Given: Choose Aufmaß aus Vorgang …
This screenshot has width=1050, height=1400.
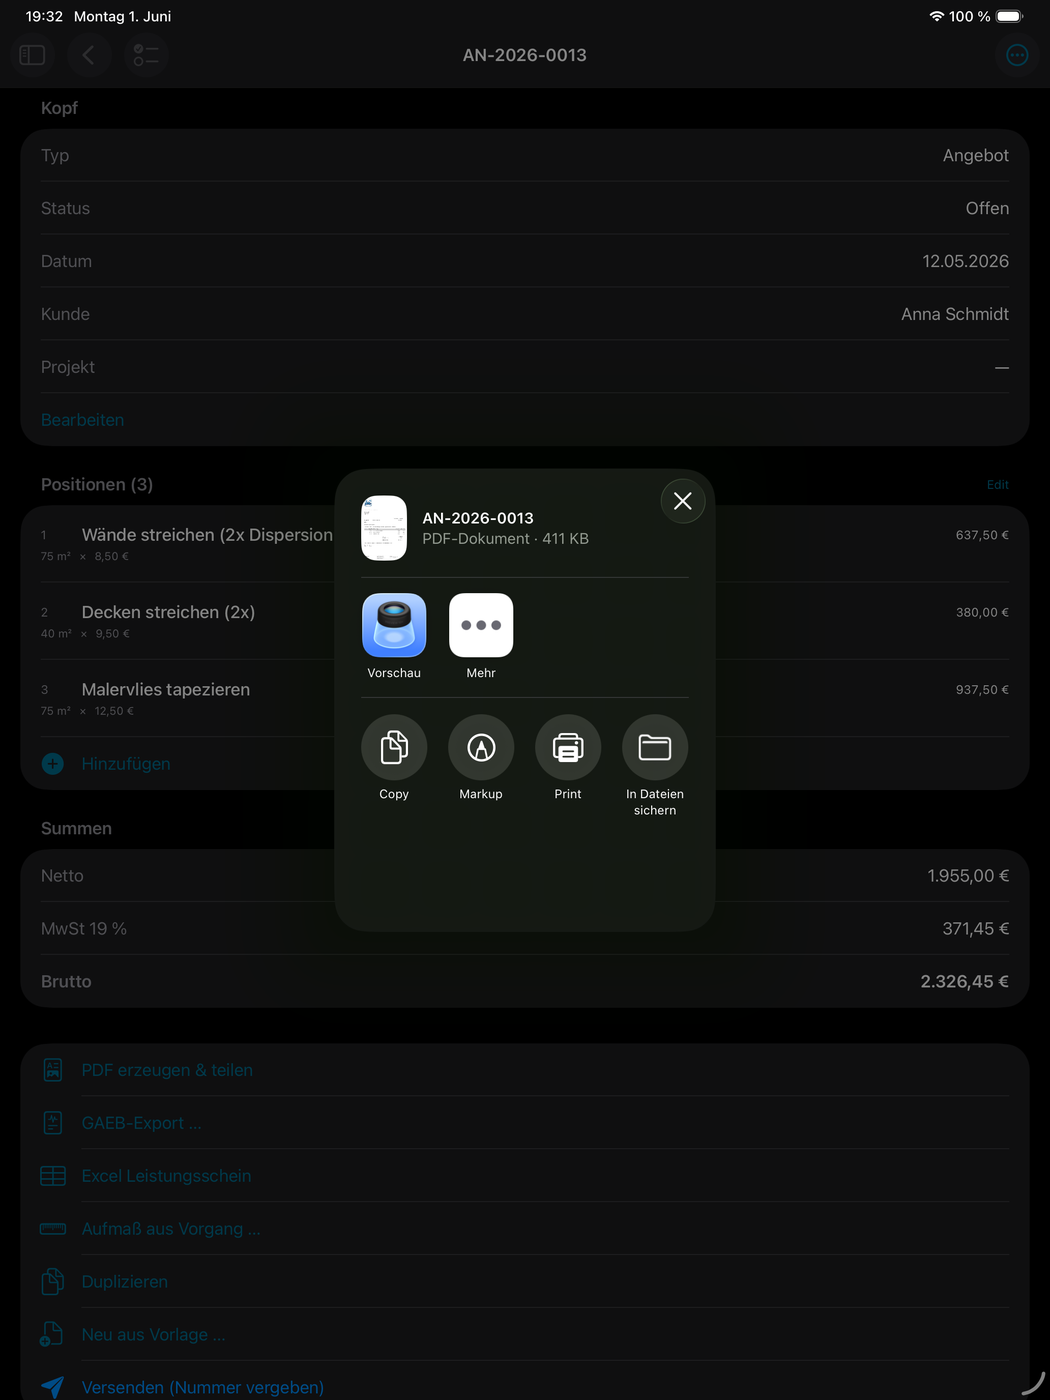Looking at the screenshot, I should point(171,1229).
